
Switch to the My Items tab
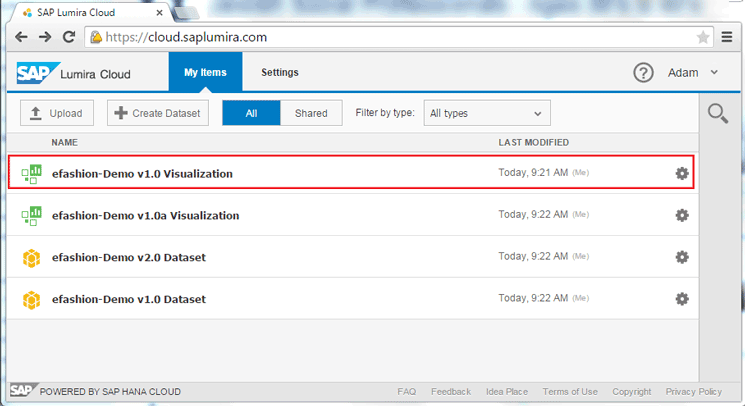205,72
